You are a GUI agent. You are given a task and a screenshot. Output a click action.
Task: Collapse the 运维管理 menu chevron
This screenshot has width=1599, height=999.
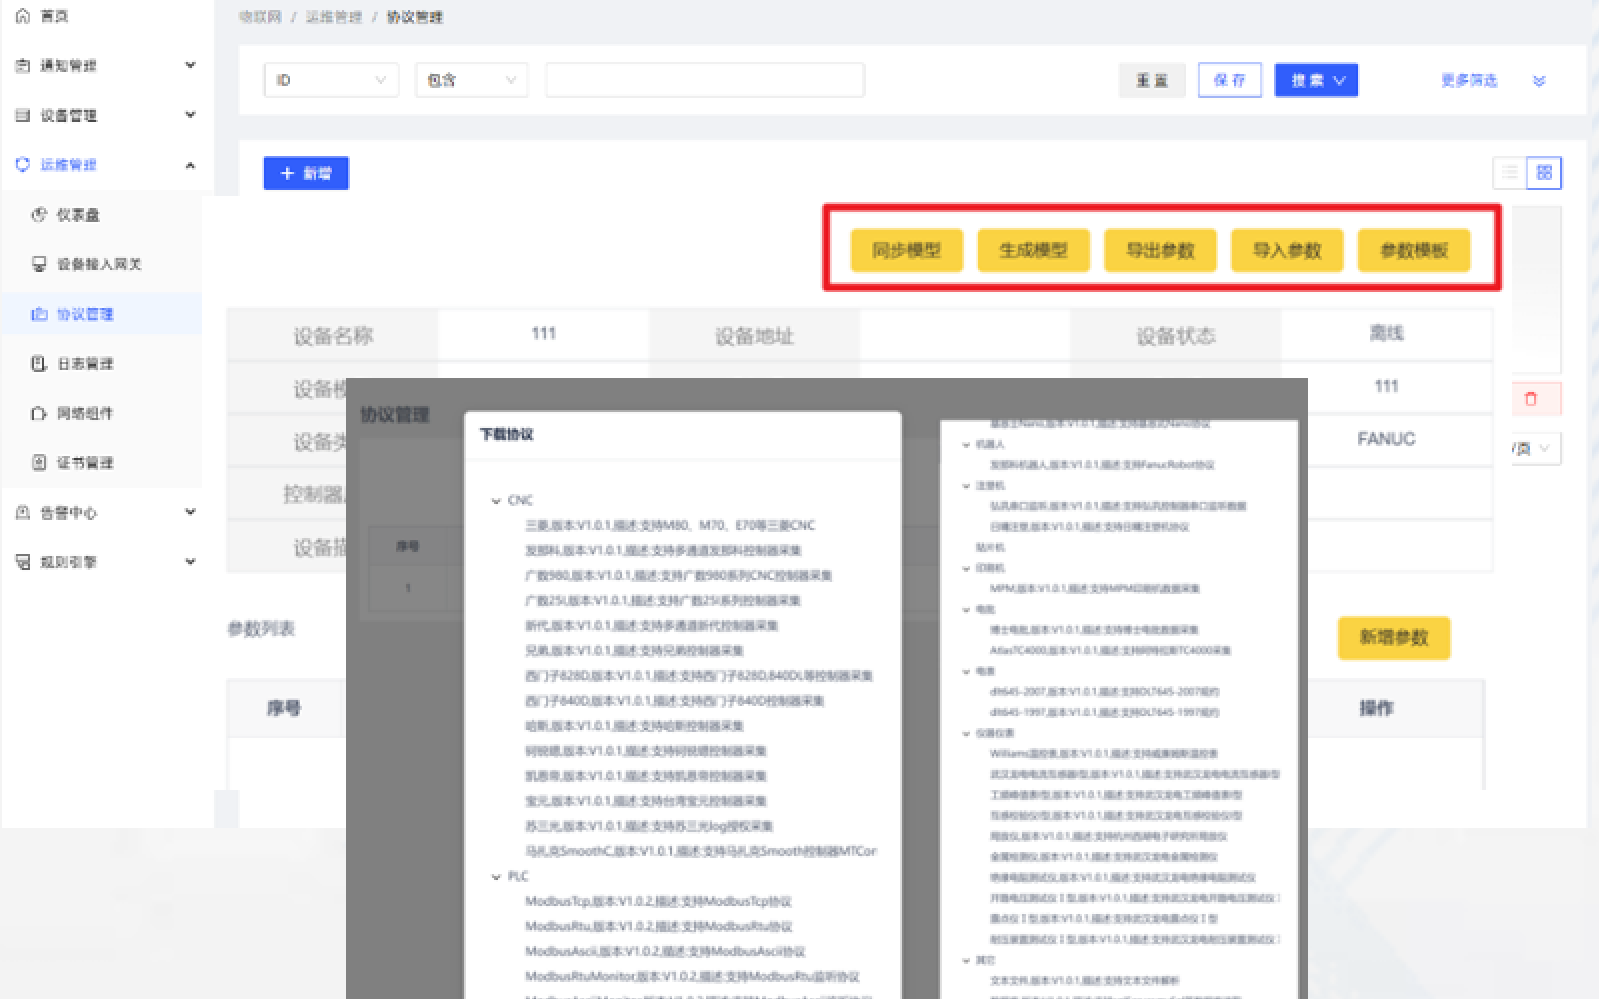coord(190,165)
